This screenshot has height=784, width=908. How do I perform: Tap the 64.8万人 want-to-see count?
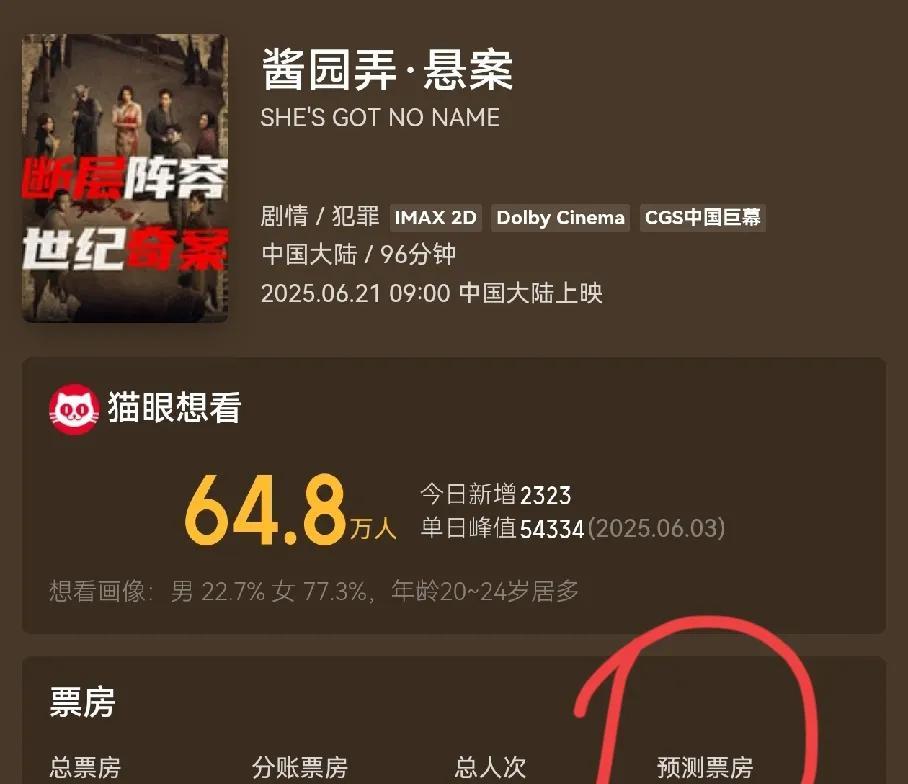point(291,511)
